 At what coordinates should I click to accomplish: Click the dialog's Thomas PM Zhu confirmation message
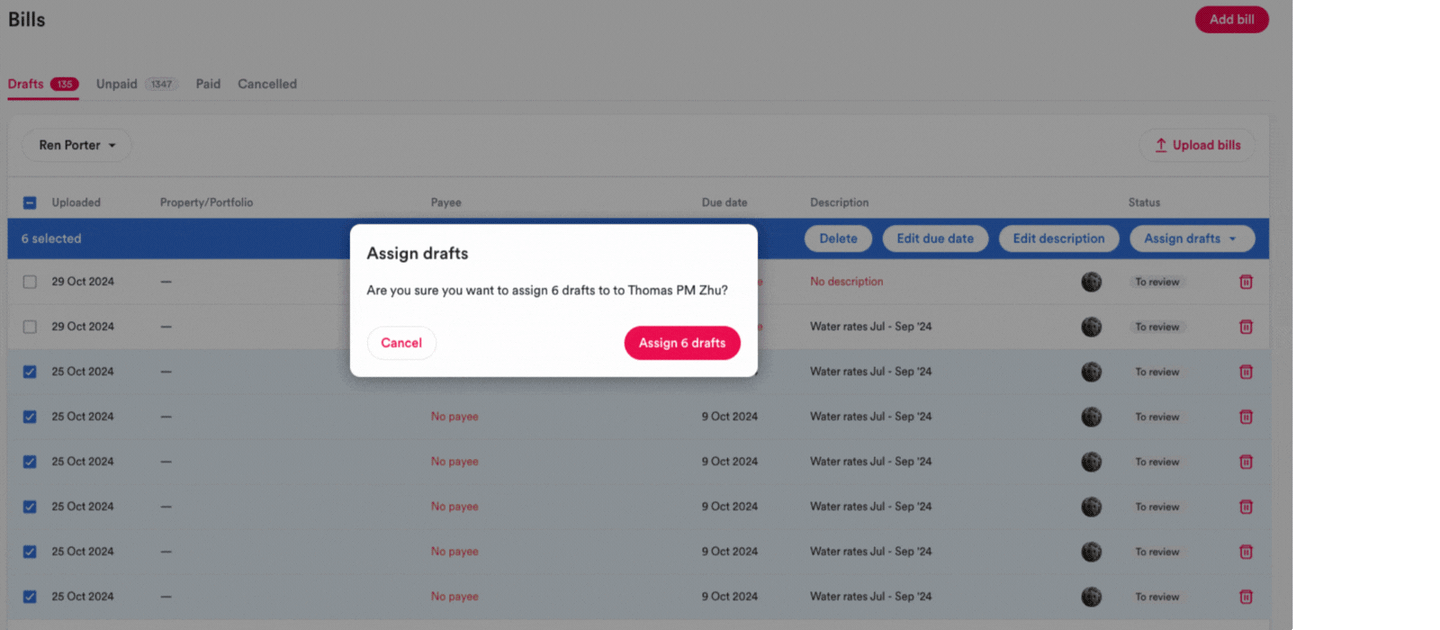point(547,291)
